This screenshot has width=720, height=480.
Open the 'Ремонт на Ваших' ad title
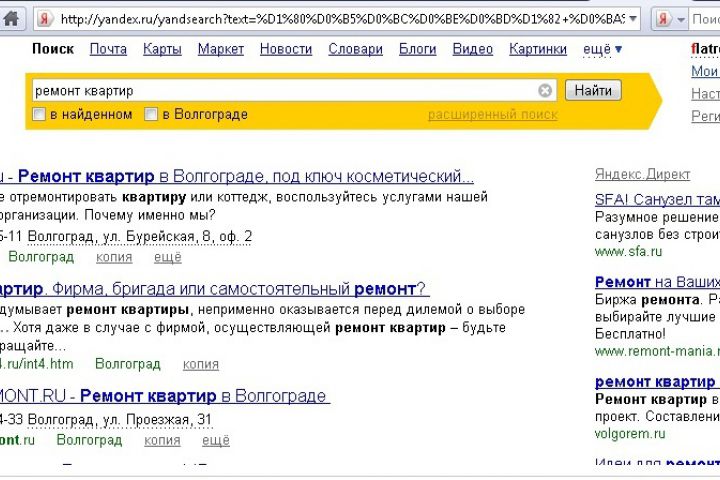tap(657, 282)
